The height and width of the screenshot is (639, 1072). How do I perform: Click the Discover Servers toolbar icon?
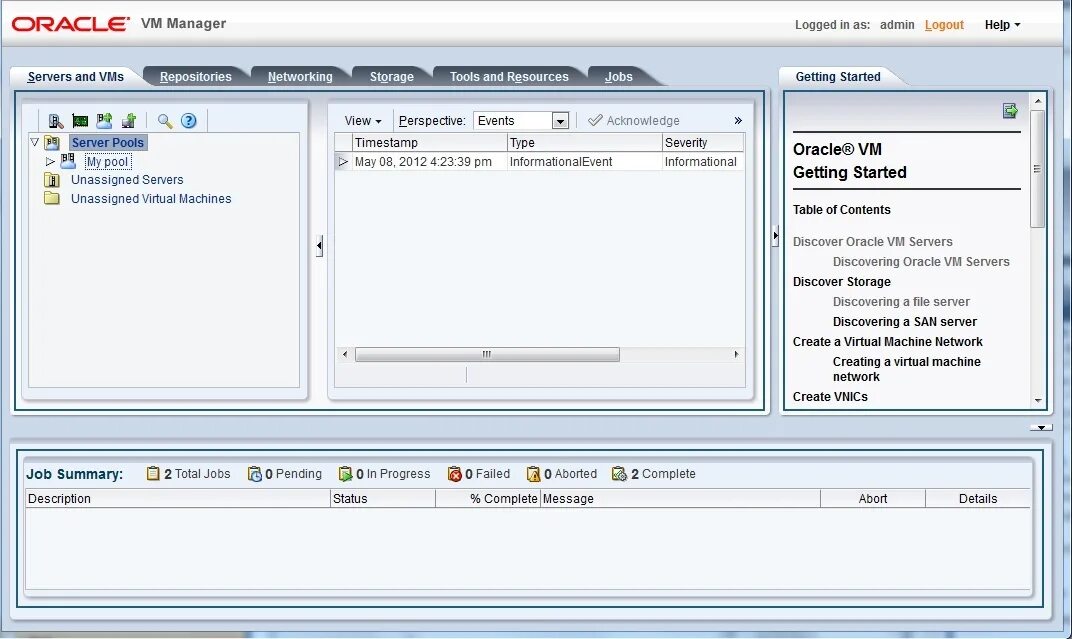click(55, 121)
